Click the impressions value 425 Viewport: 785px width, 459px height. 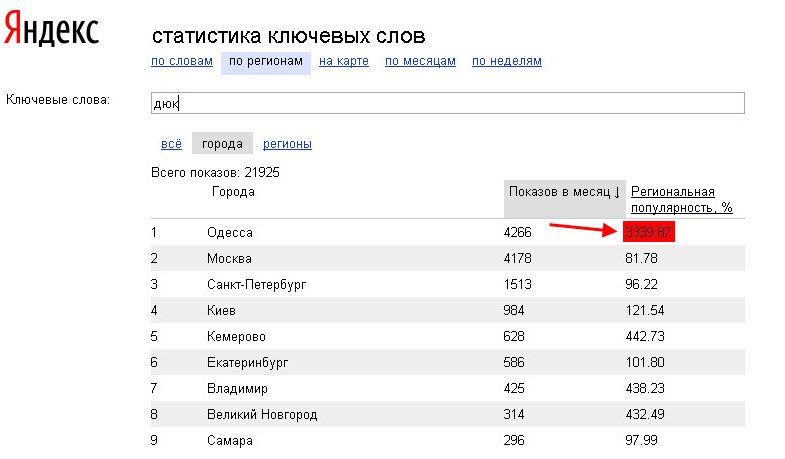(514, 389)
